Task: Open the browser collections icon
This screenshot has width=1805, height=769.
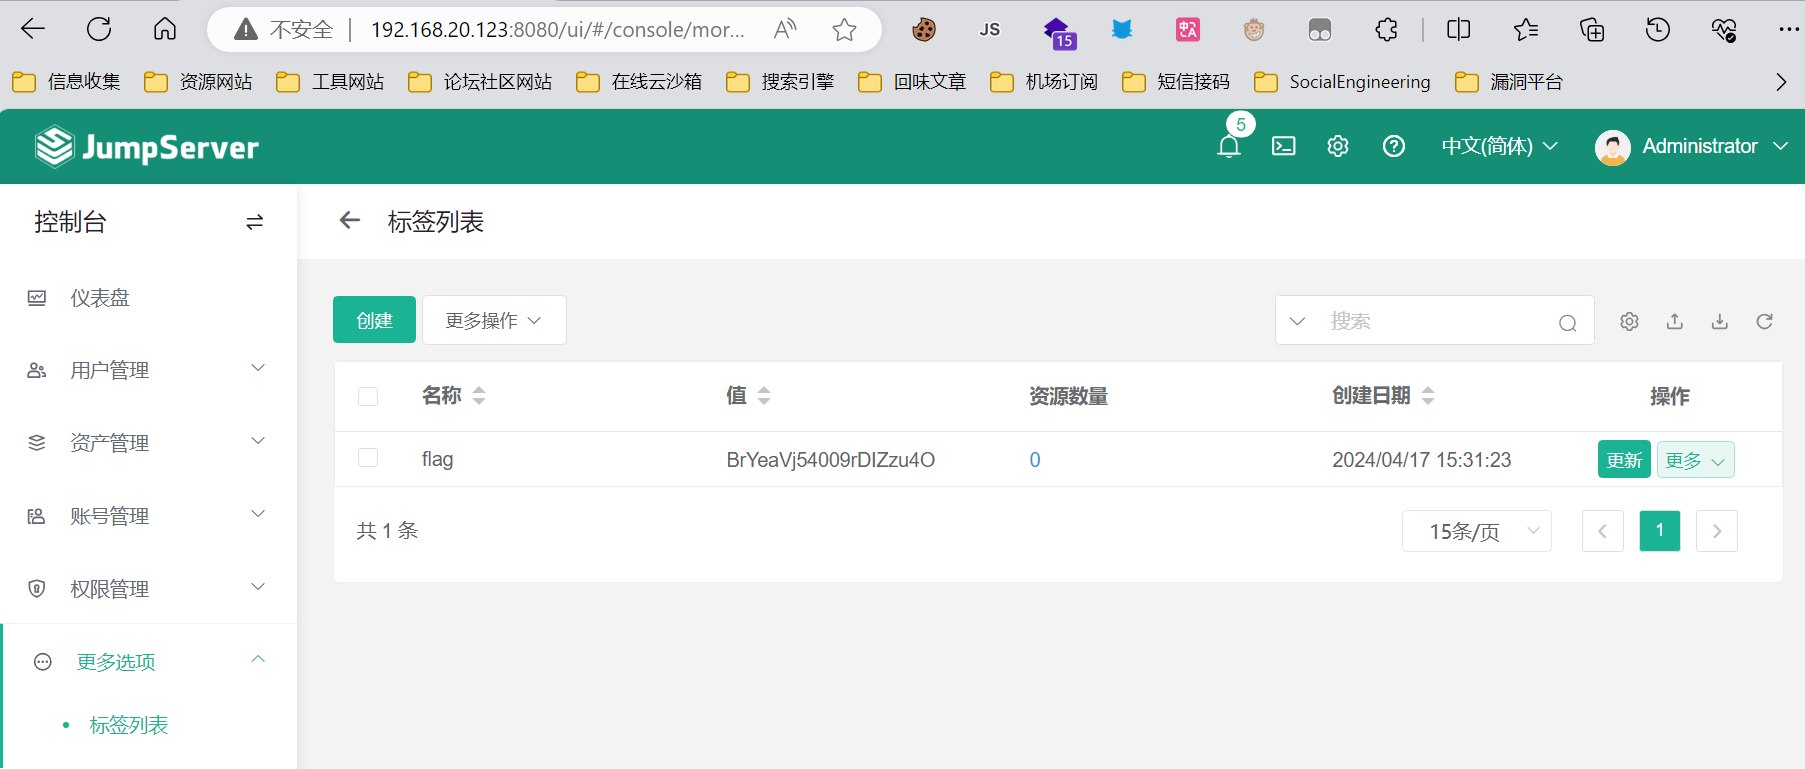Action: pos(1592,30)
